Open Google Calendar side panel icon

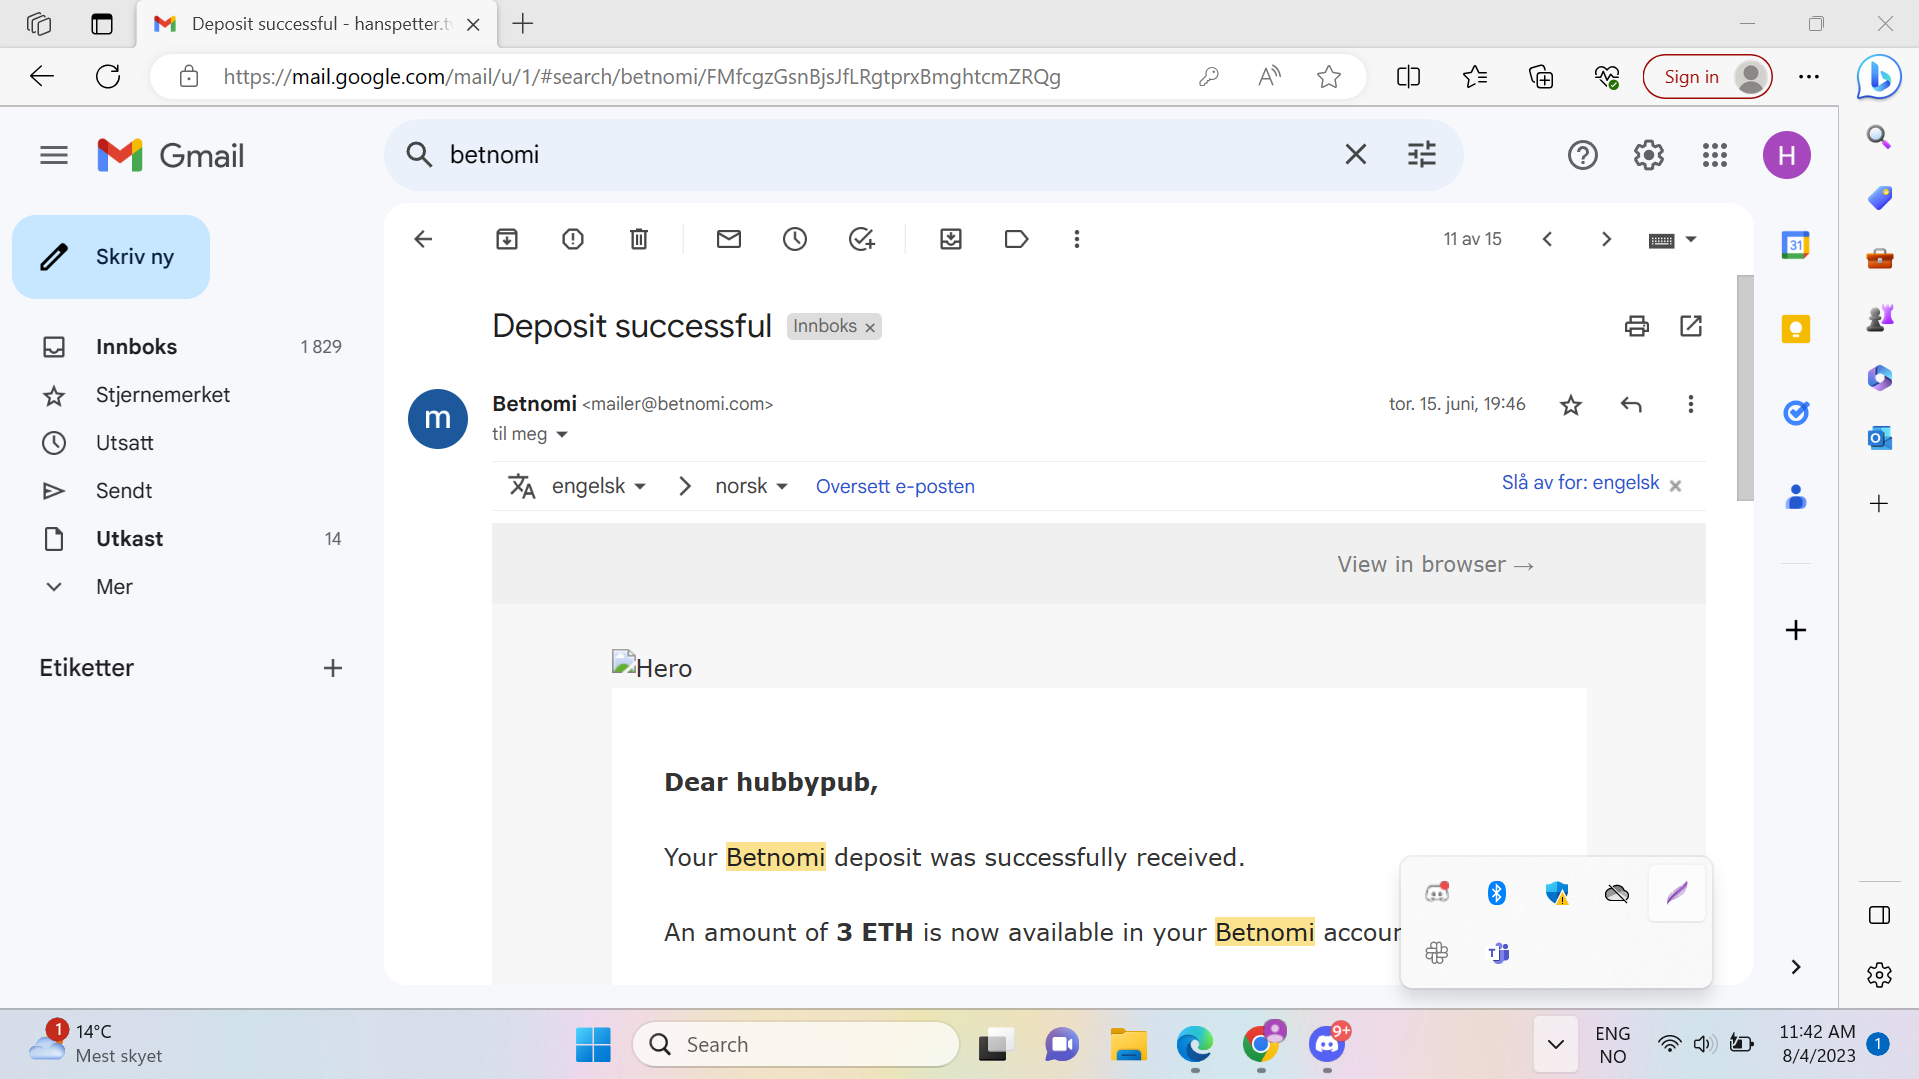click(1796, 245)
